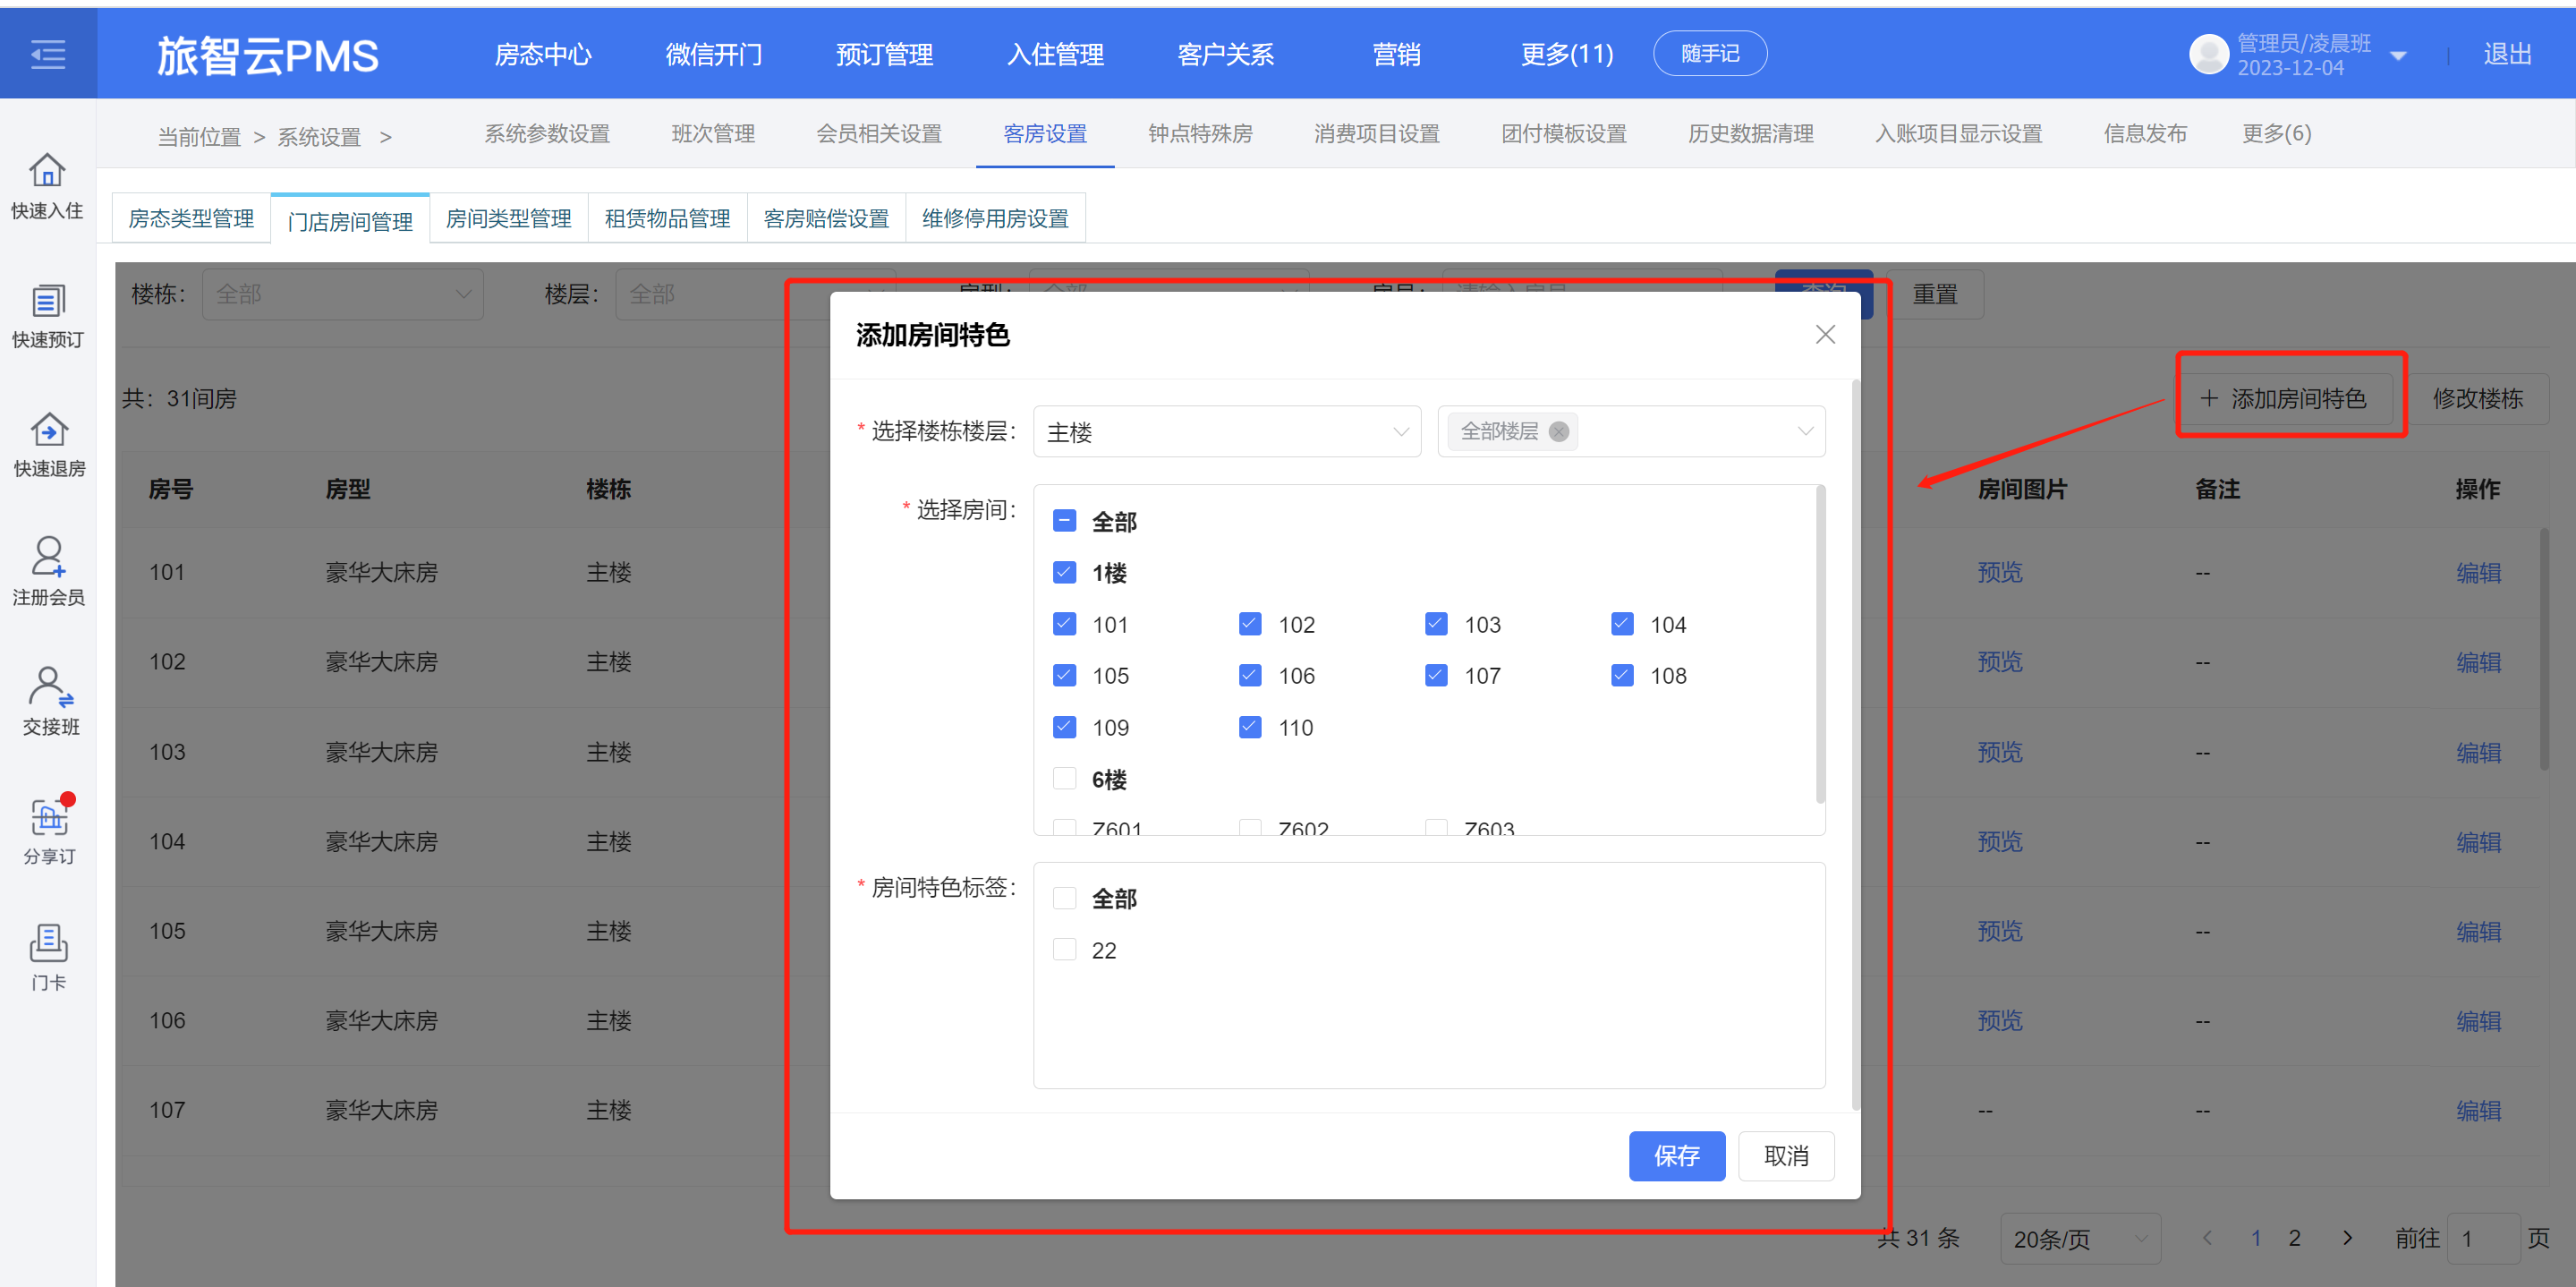
Task: Click the 随手记 button
Action: pyautogui.click(x=1709, y=53)
